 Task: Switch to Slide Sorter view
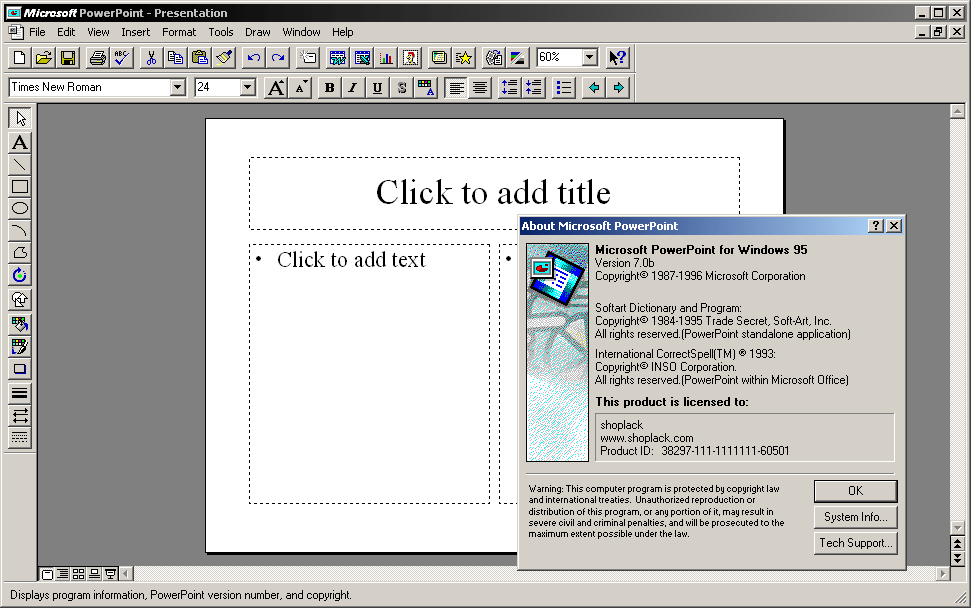click(x=79, y=574)
